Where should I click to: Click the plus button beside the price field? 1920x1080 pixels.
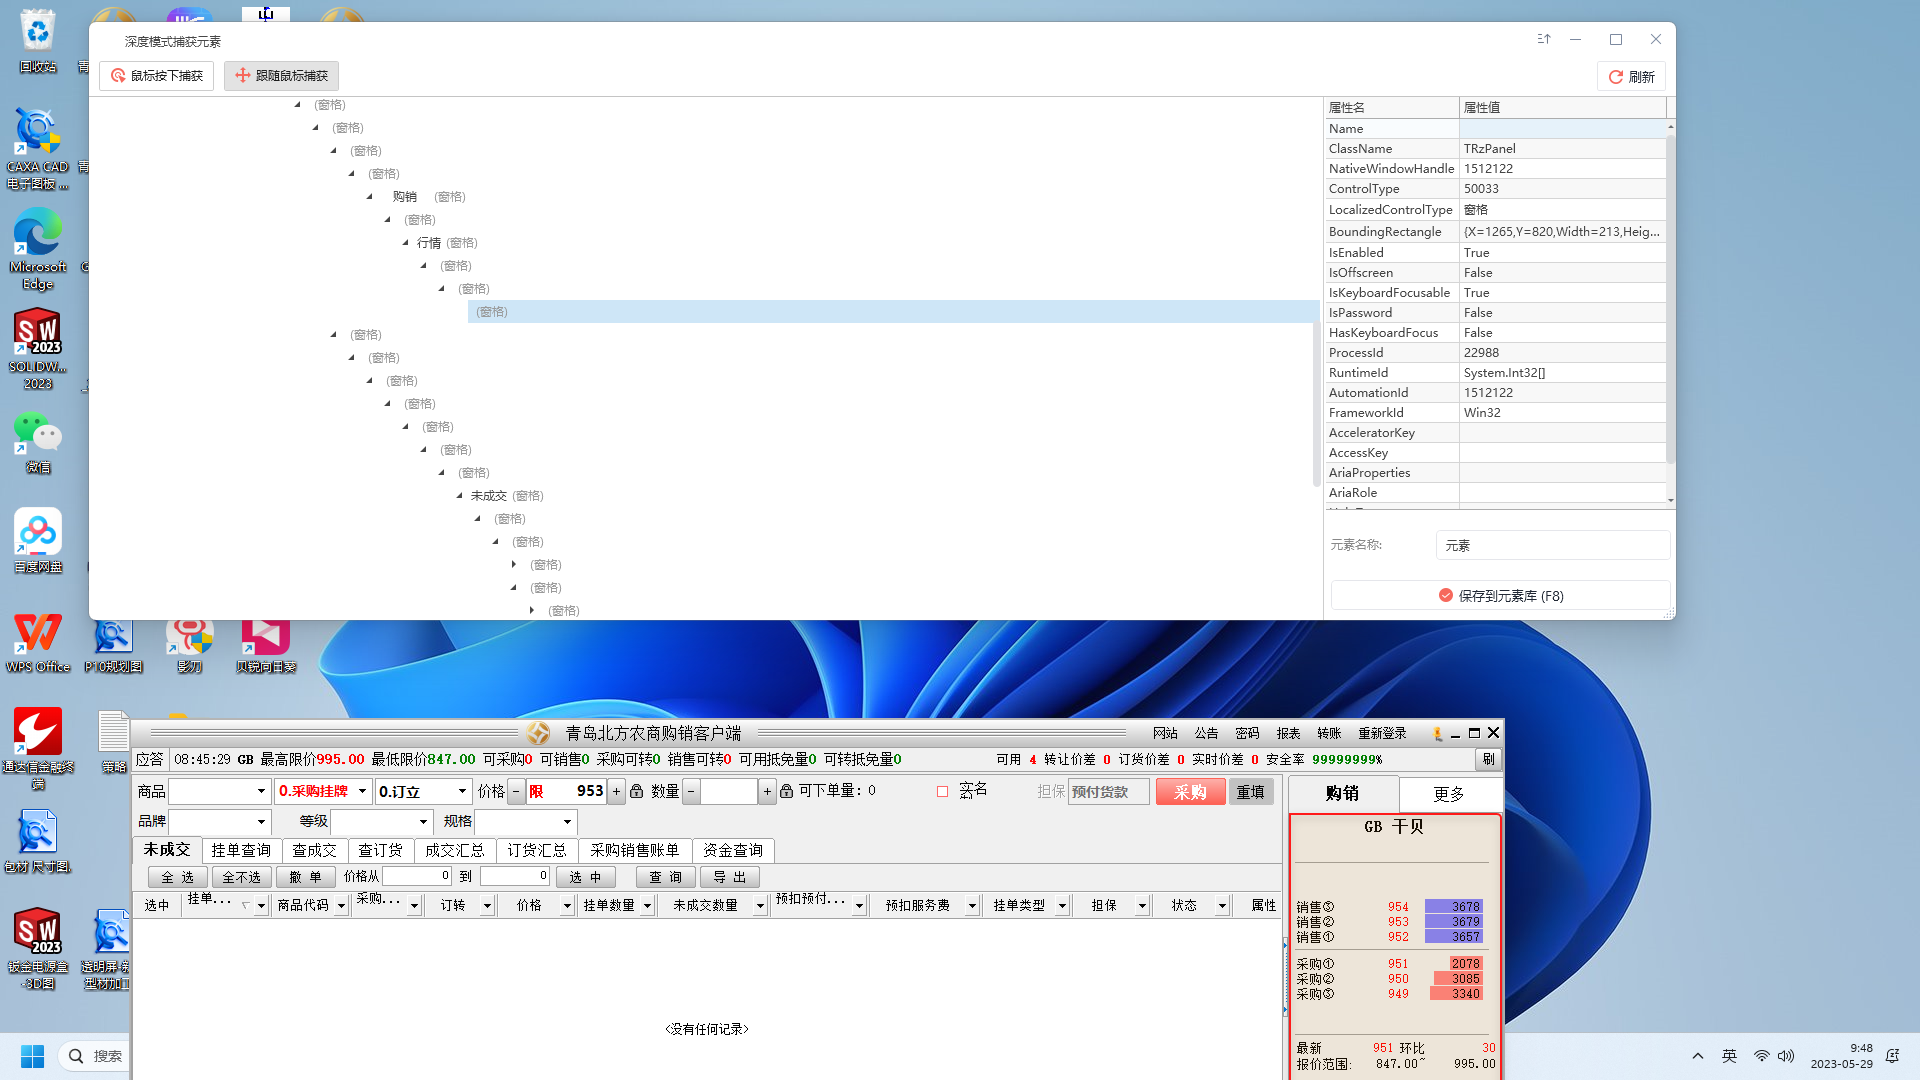(x=616, y=791)
